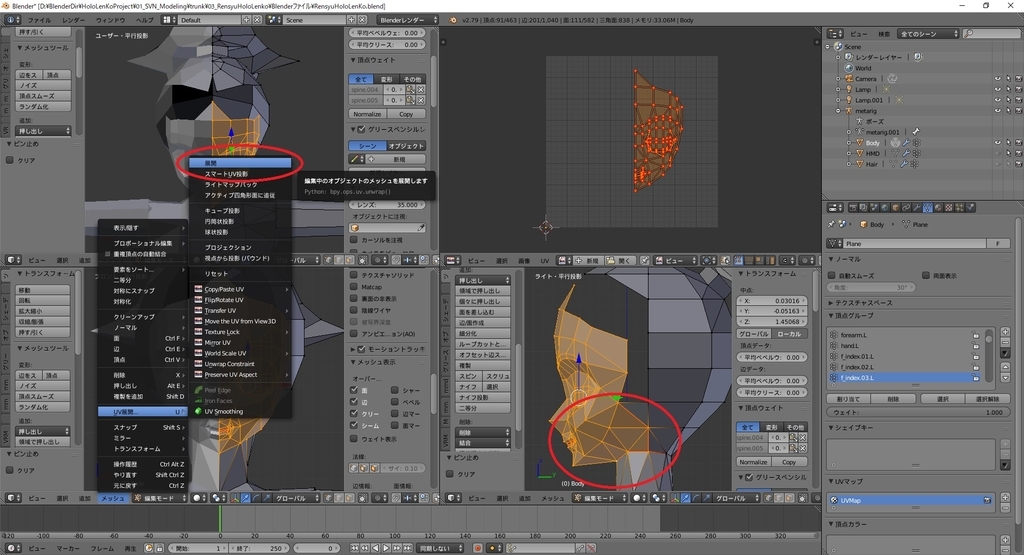The width and height of the screenshot is (1024, 555).
Task: Click the Body modifier wrench icon in outliner
Action: coord(906,142)
